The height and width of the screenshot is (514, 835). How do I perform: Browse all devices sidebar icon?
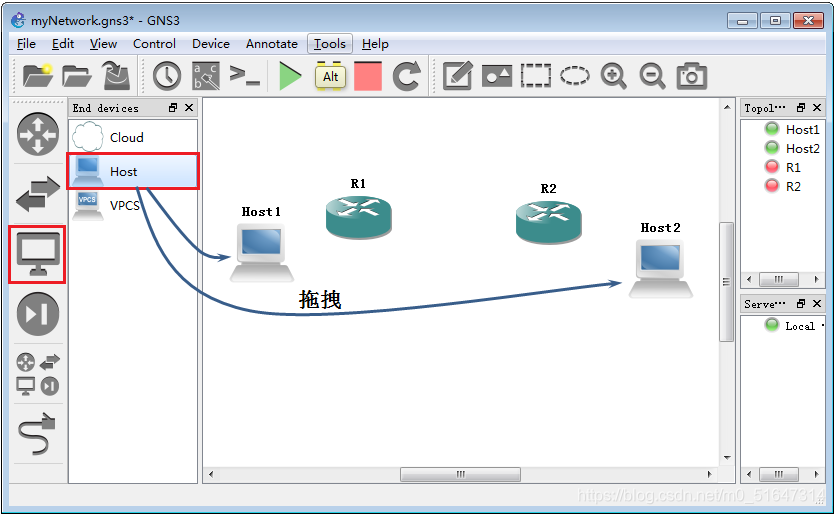point(37,374)
